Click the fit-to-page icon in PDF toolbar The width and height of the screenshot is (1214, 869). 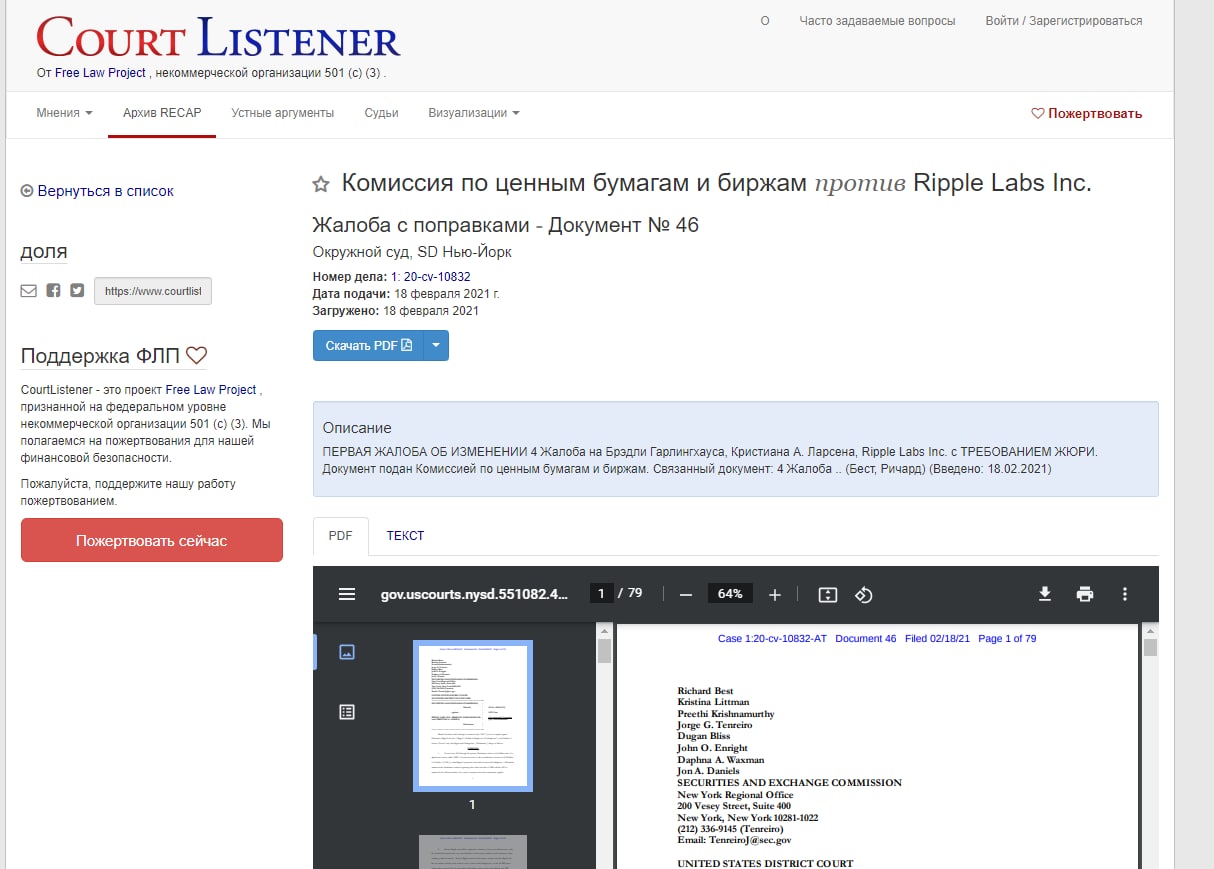click(x=827, y=594)
